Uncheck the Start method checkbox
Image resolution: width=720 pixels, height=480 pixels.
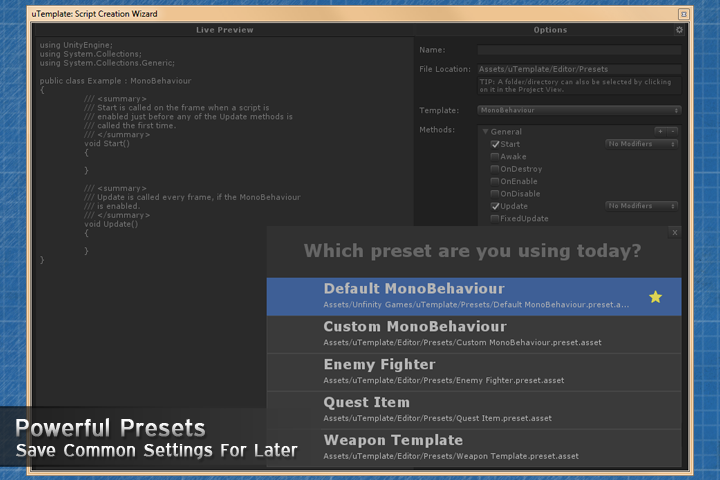(x=495, y=144)
